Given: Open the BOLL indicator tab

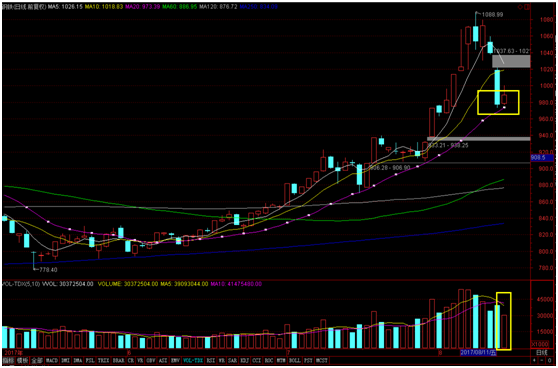Looking at the screenshot, I should pyautogui.click(x=295, y=360).
